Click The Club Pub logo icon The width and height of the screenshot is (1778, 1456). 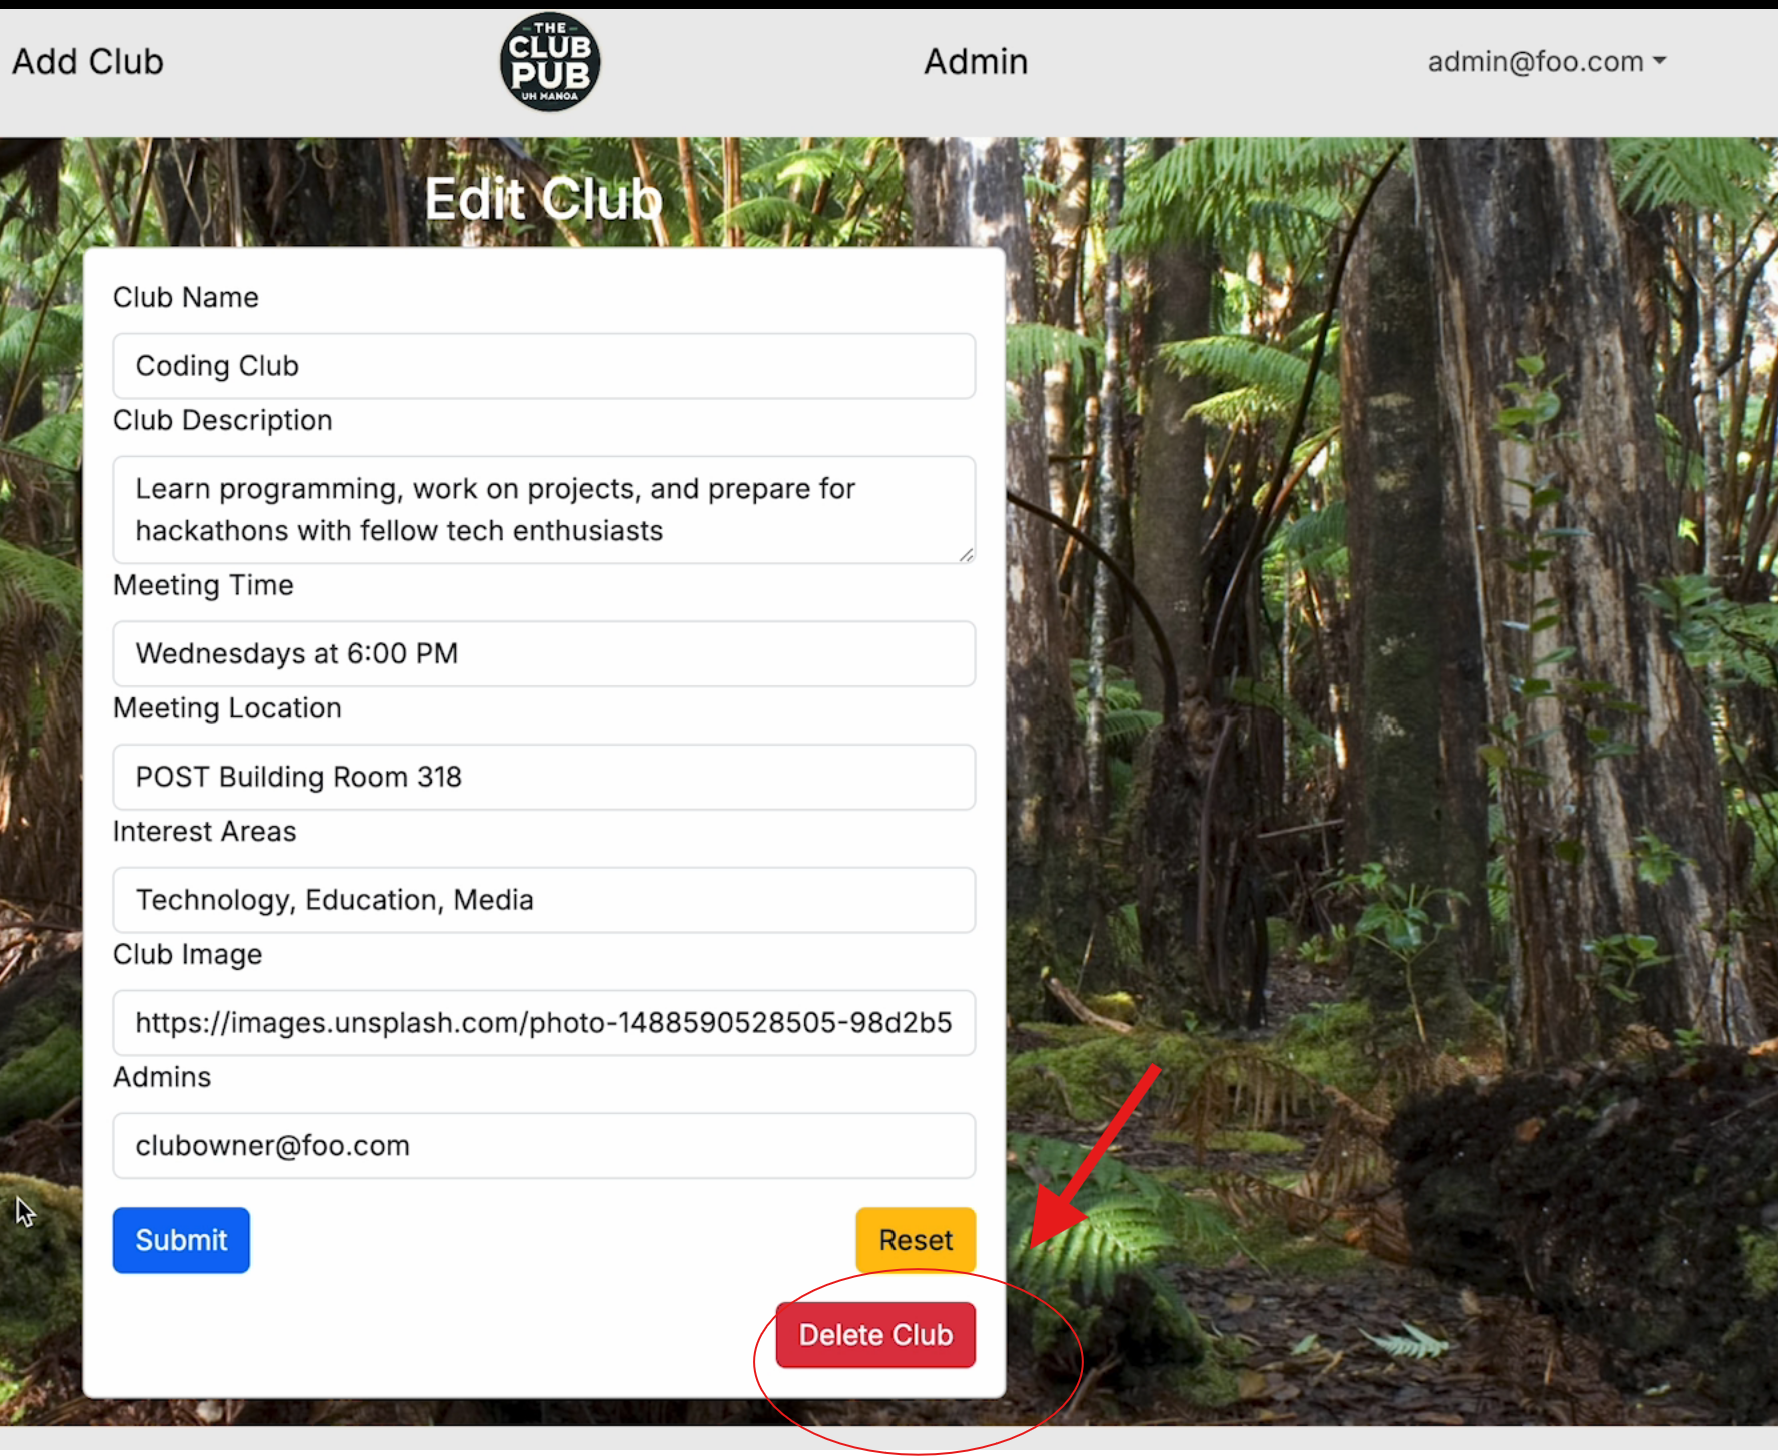click(x=549, y=62)
